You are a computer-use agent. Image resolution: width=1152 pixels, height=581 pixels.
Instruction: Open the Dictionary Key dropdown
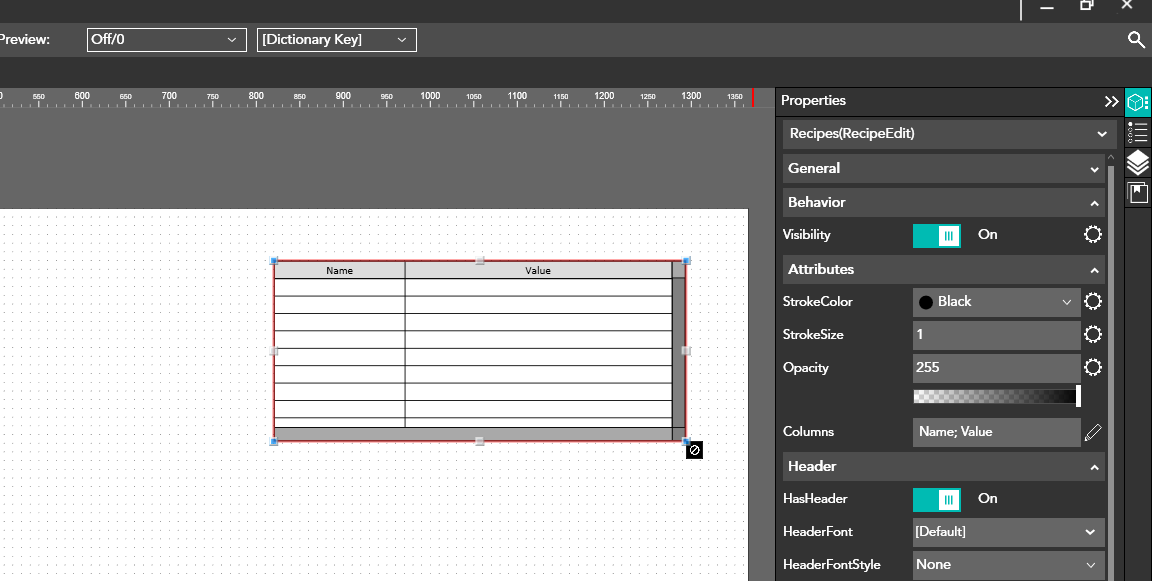tap(337, 40)
